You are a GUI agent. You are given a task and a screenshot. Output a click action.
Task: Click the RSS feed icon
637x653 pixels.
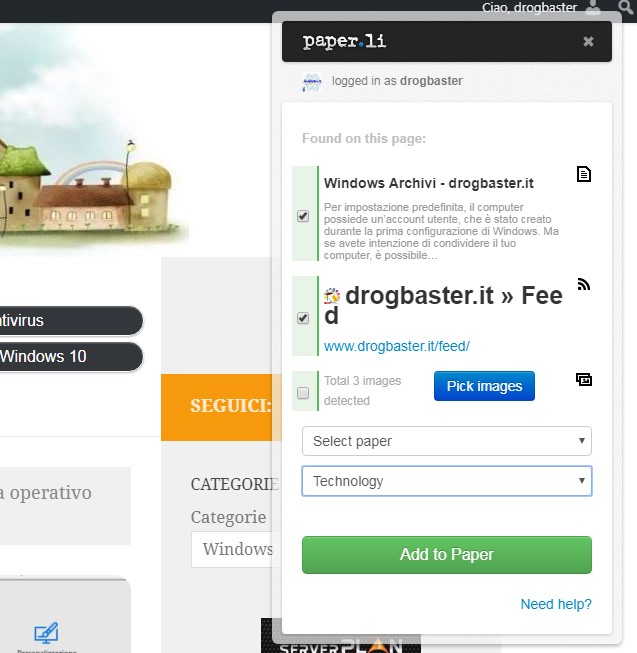(584, 284)
